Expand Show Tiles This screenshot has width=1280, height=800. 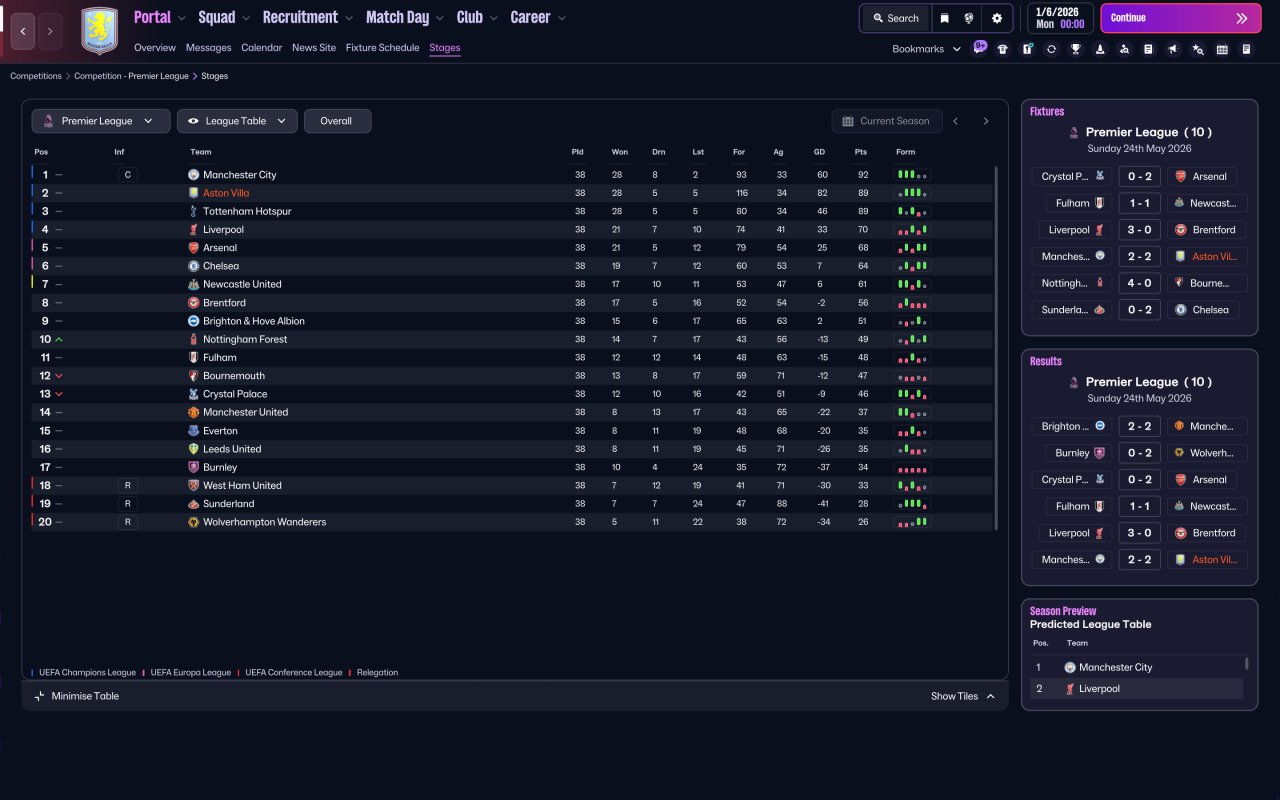pos(963,696)
